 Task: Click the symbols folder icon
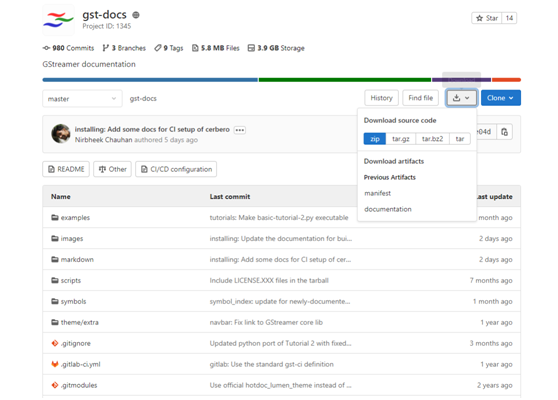(54, 301)
